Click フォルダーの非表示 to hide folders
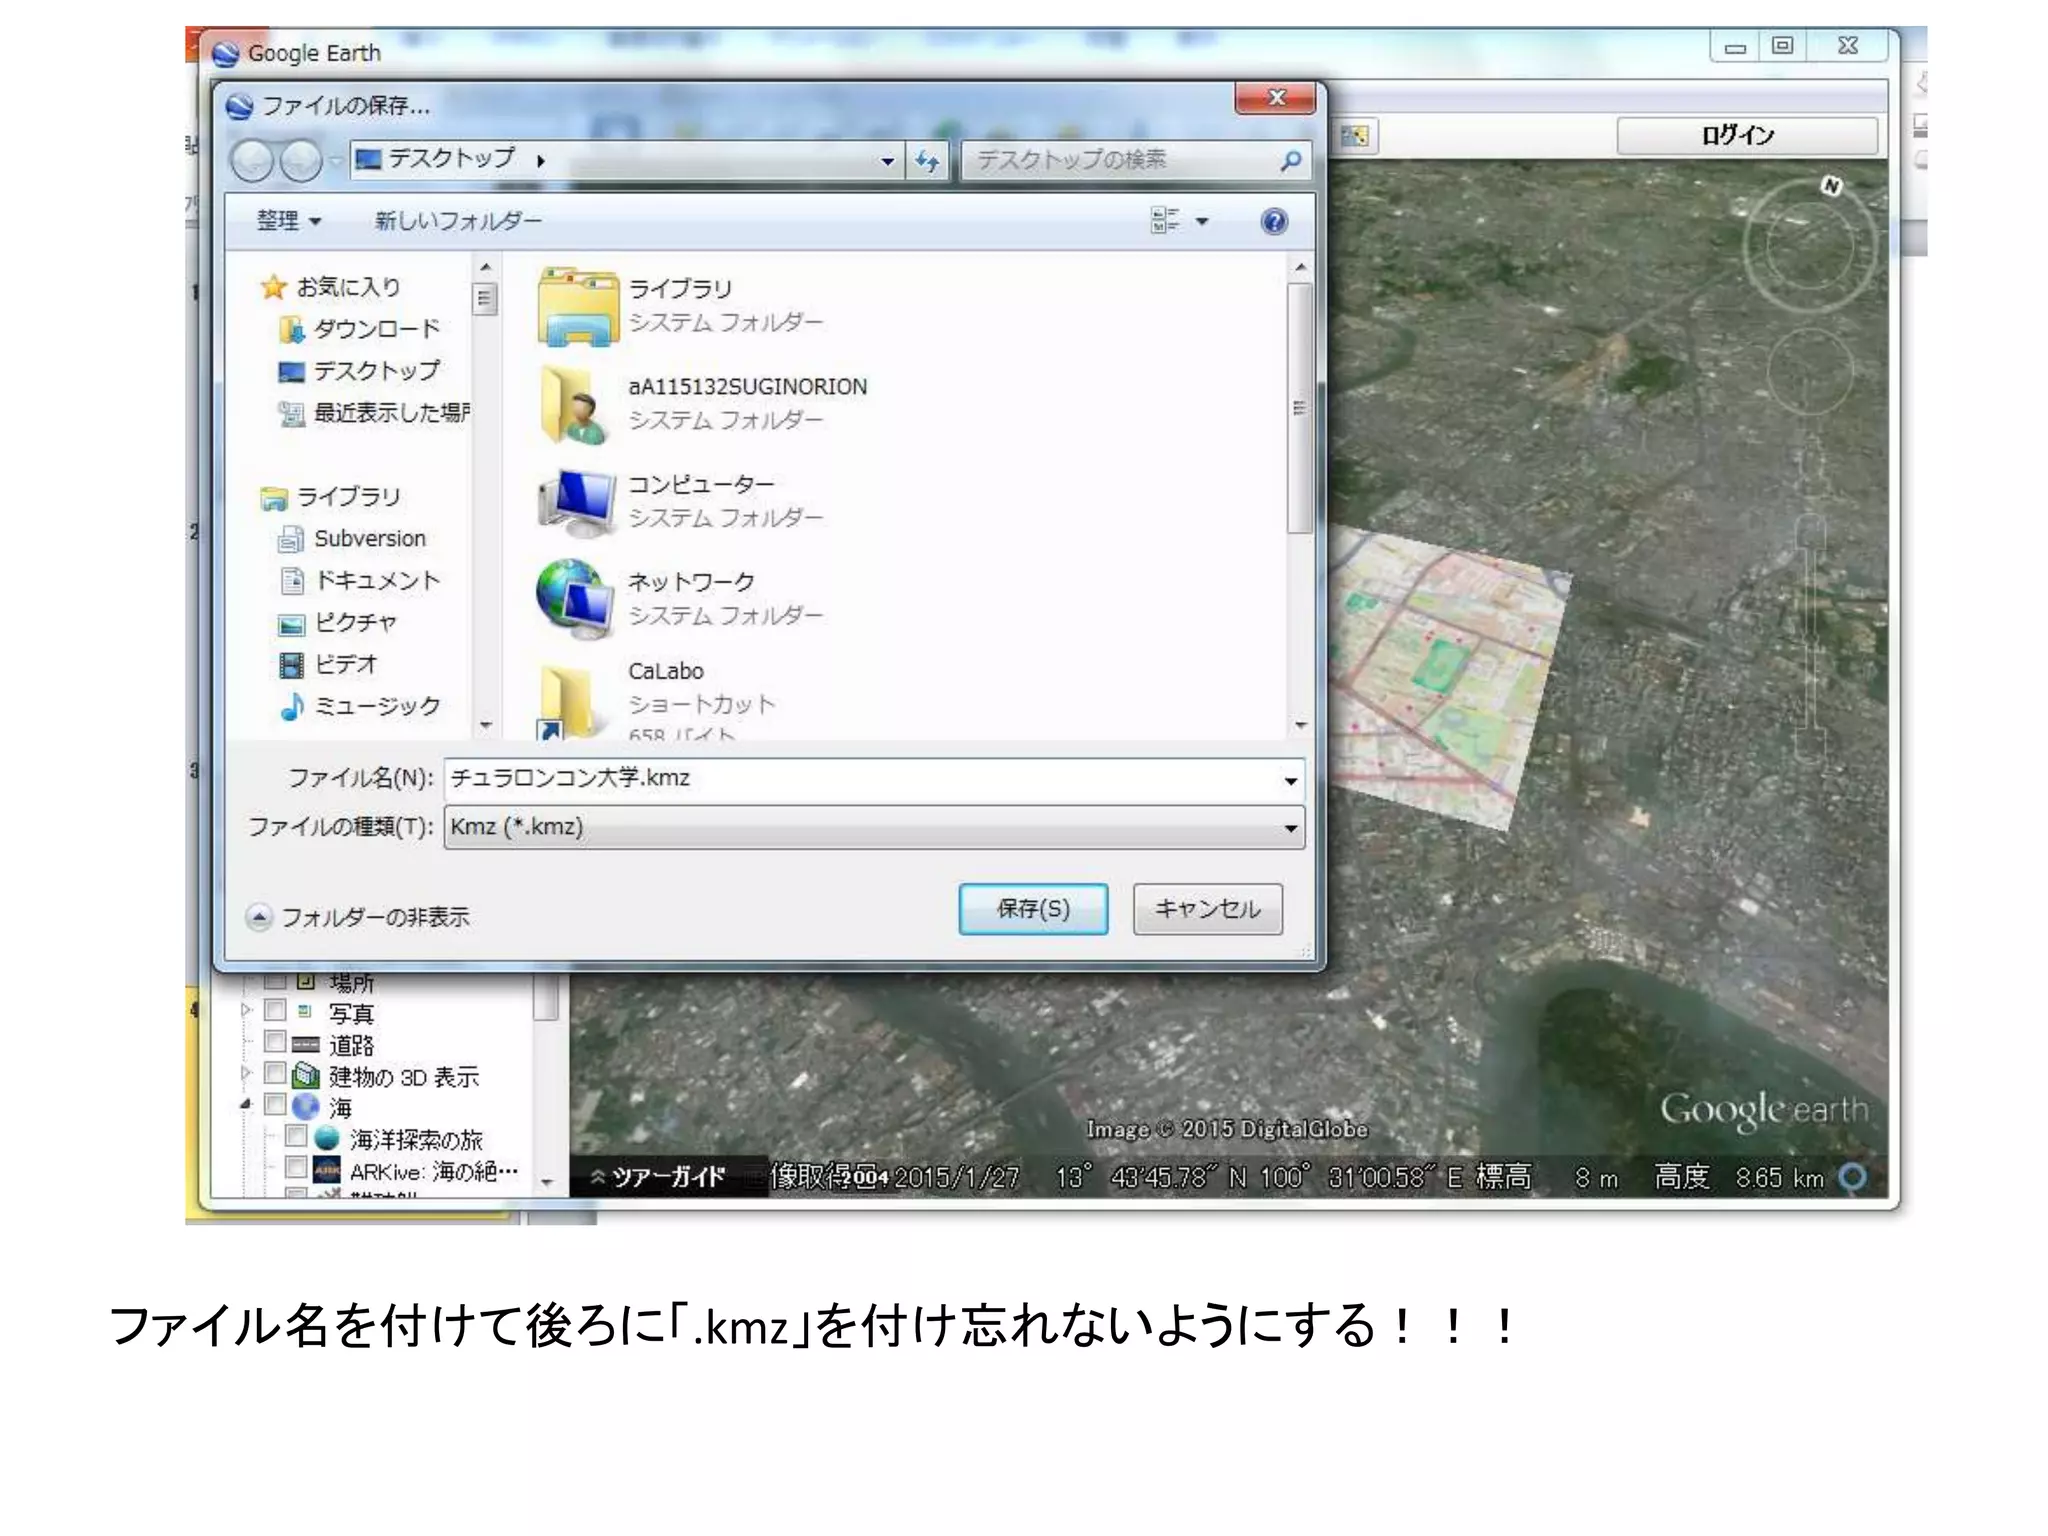The width and height of the screenshot is (2048, 1536). [x=358, y=917]
